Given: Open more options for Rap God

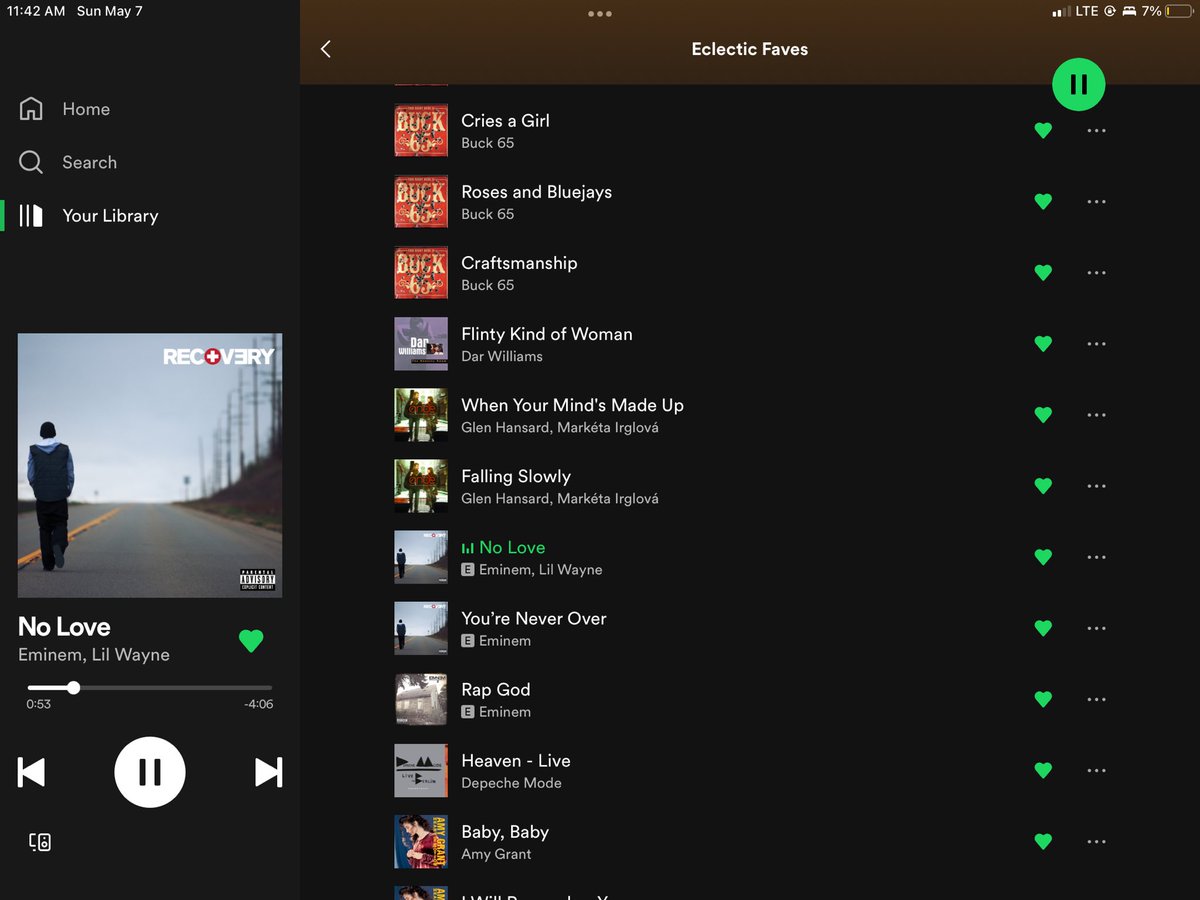Looking at the screenshot, I should pyautogui.click(x=1096, y=699).
